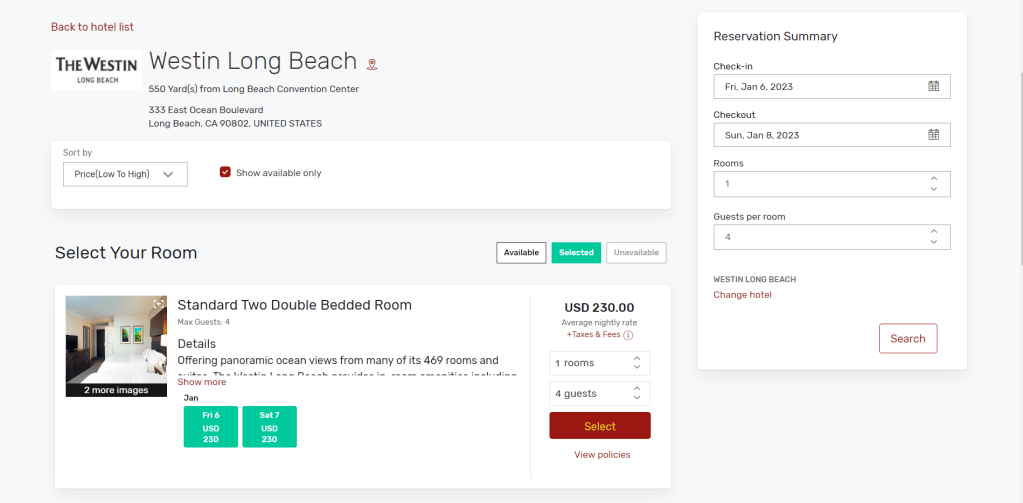Click the room photo gallery expand icon
This screenshot has height=503, width=1023.
(x=158, y=304)
